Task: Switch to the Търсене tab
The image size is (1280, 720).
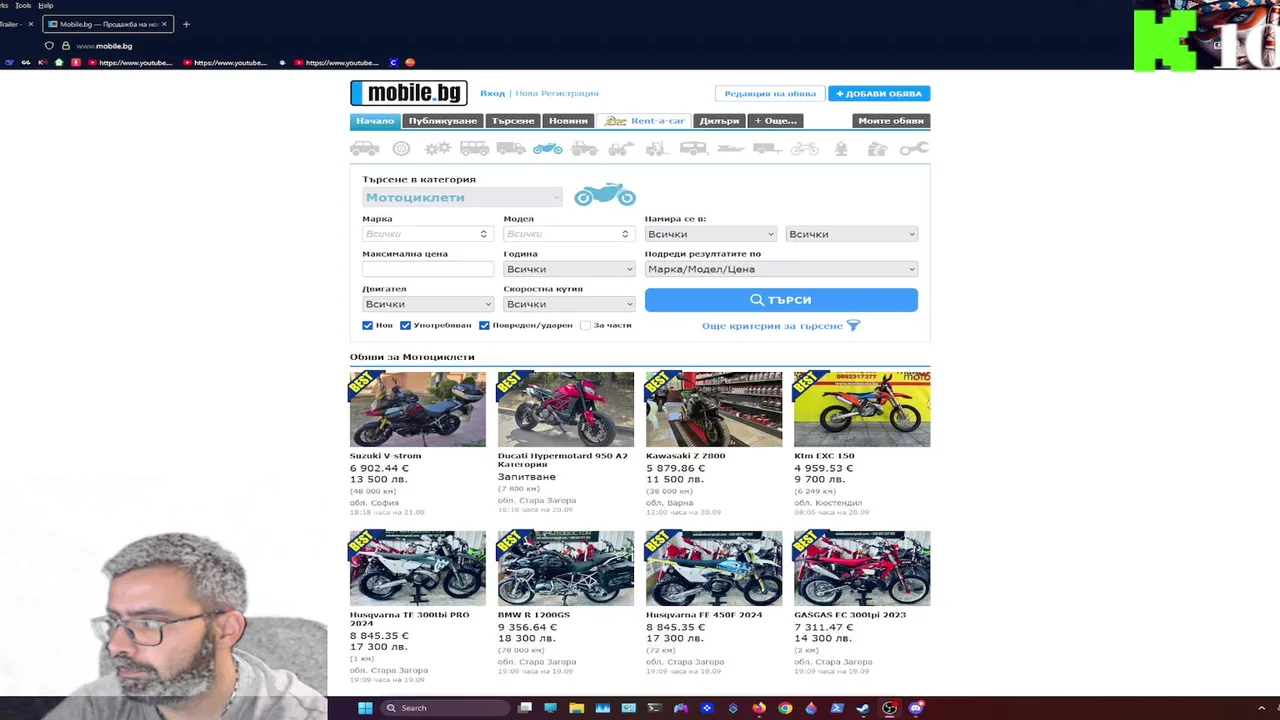Action: [x=513, y=121]
